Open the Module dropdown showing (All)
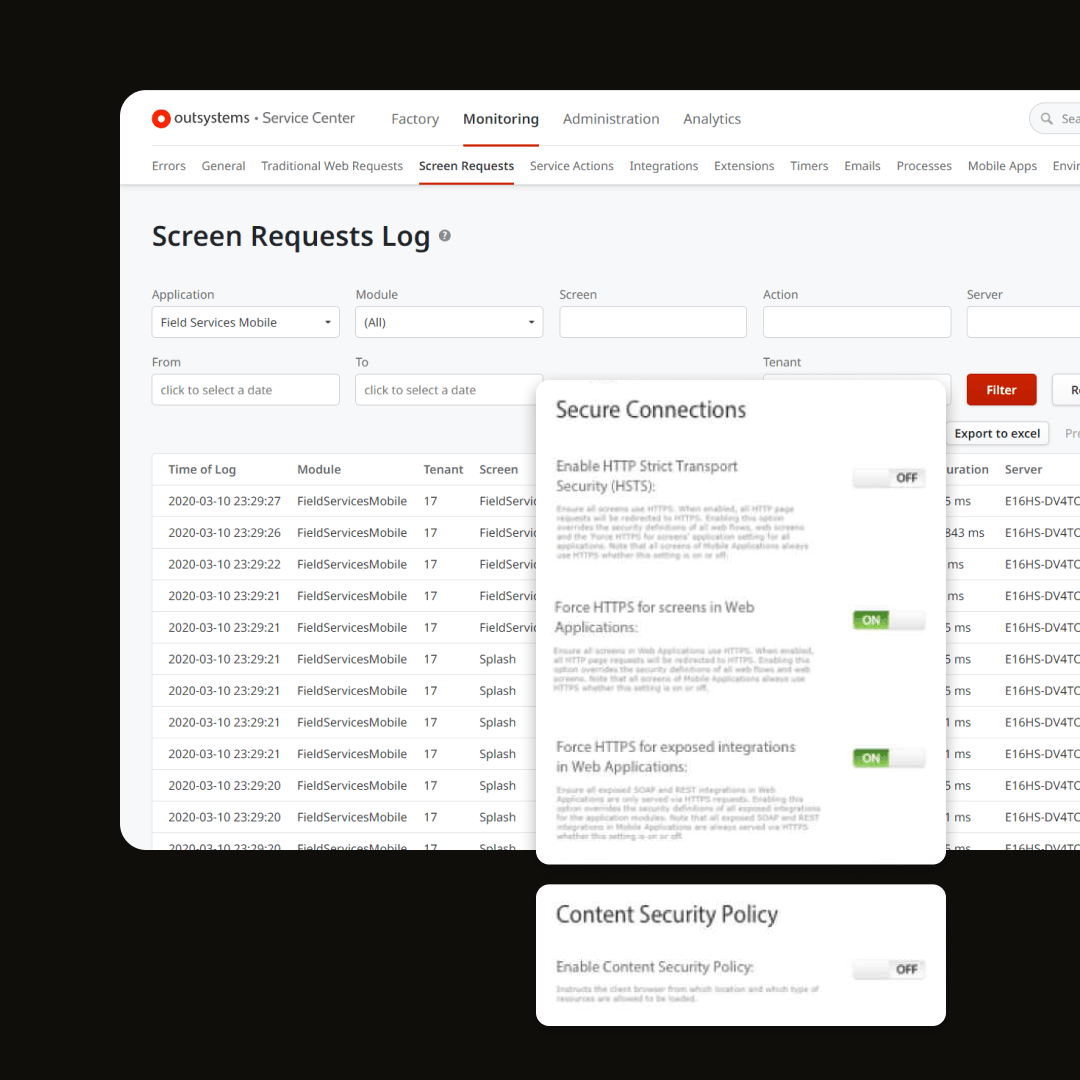The image size is (1080, 1080). point(449,322)
